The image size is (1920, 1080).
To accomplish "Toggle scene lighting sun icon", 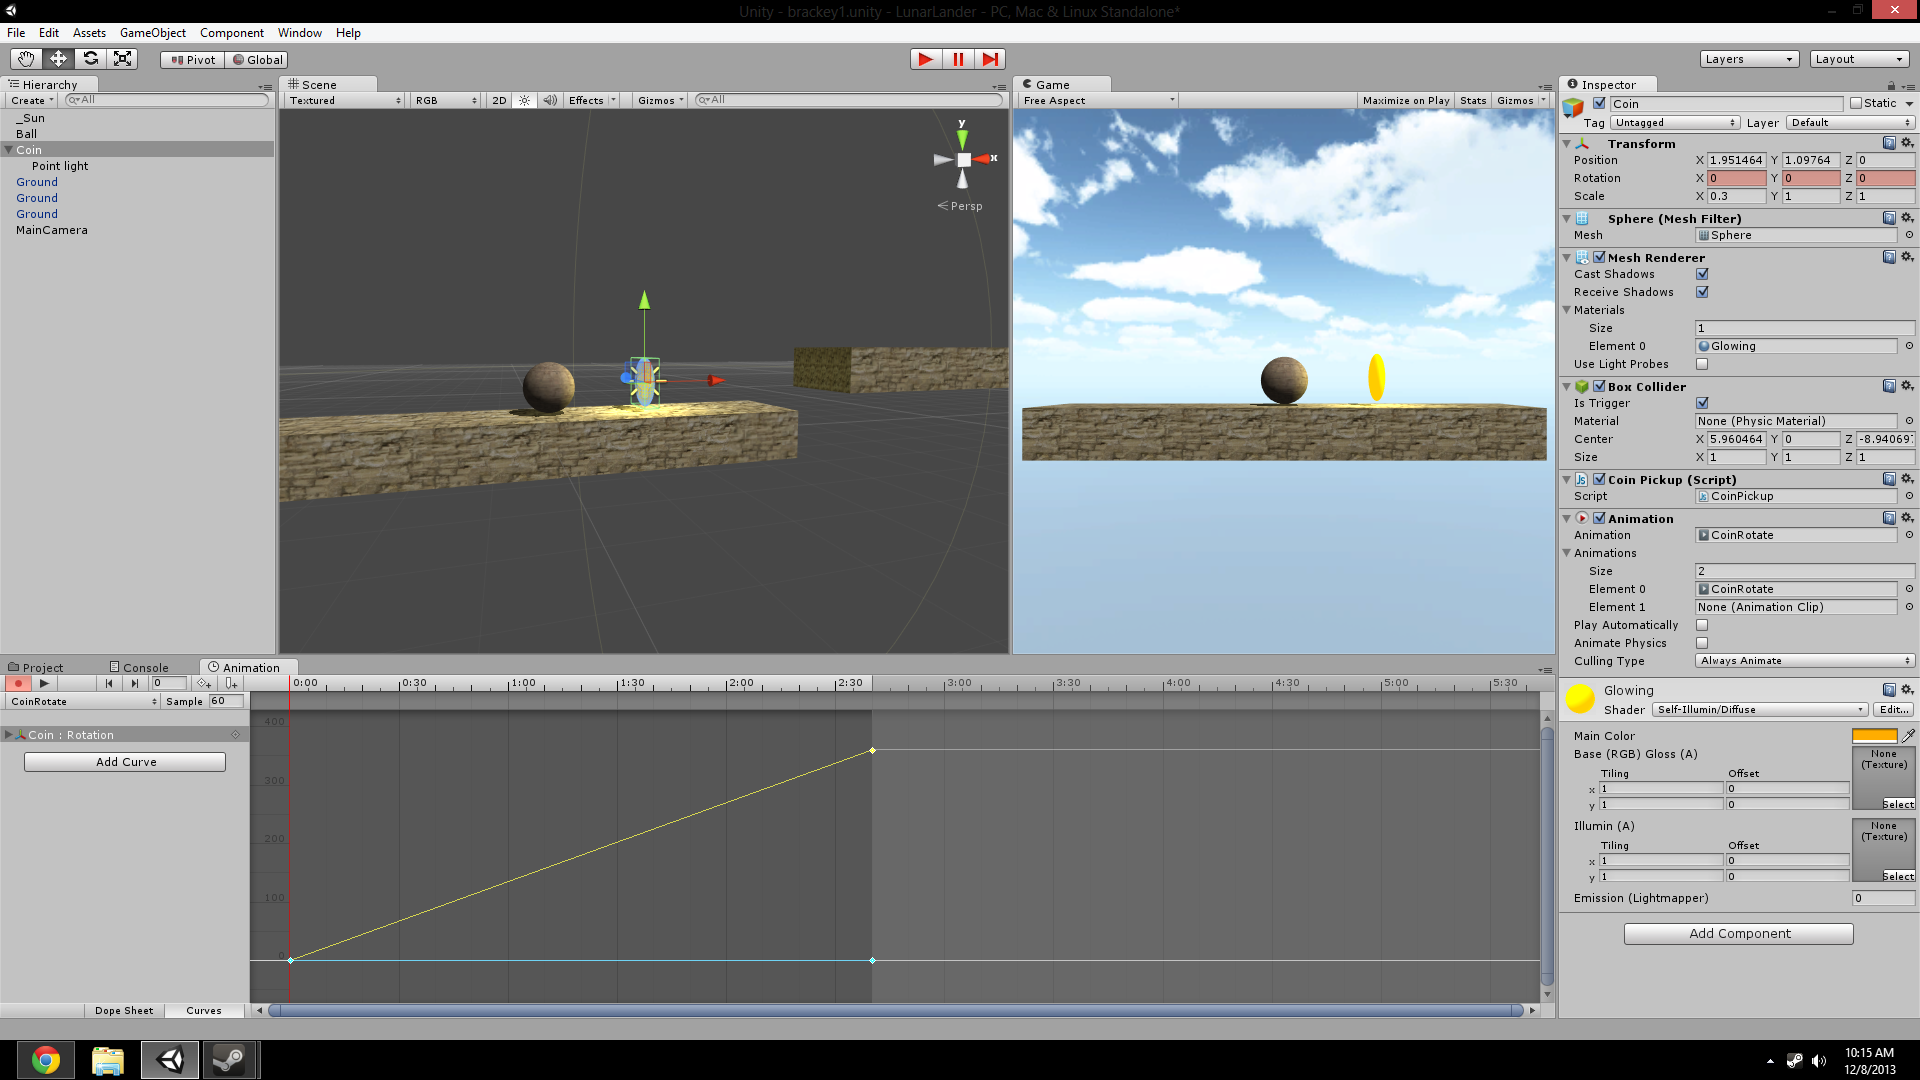I will 524,100.
